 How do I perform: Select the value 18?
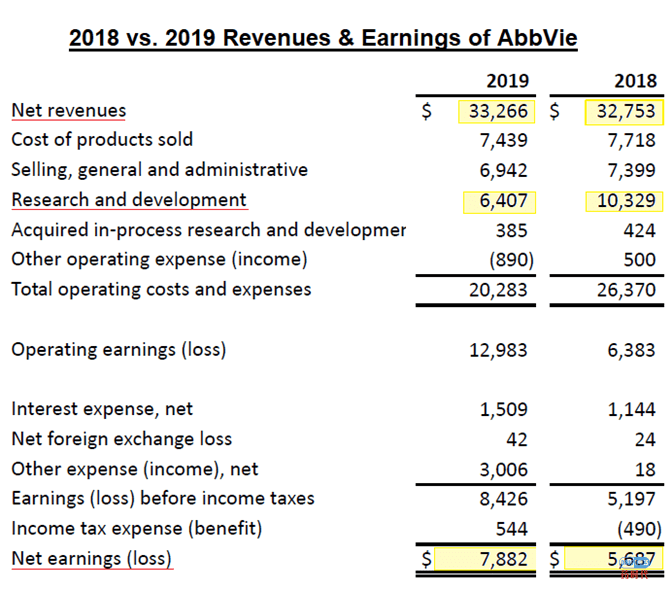(645, 470)
